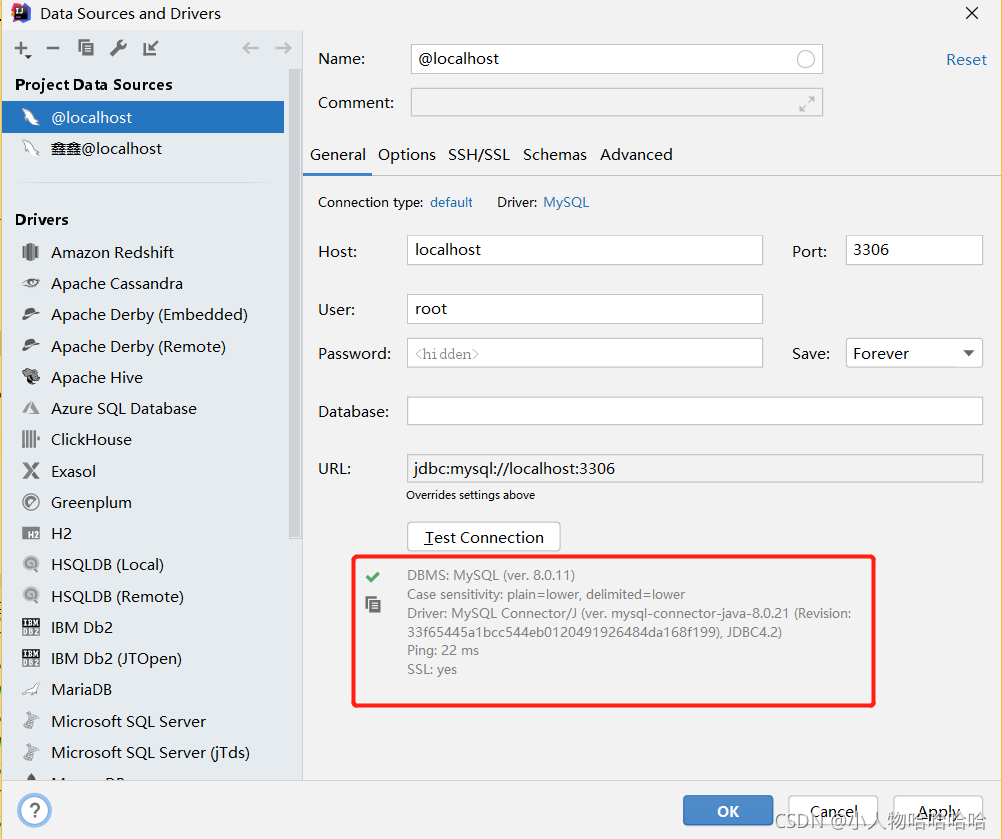The width and height of the screenshot is (1002, 839).
Task: Open the Save password Forever dropdown
Action: [914, 353]
